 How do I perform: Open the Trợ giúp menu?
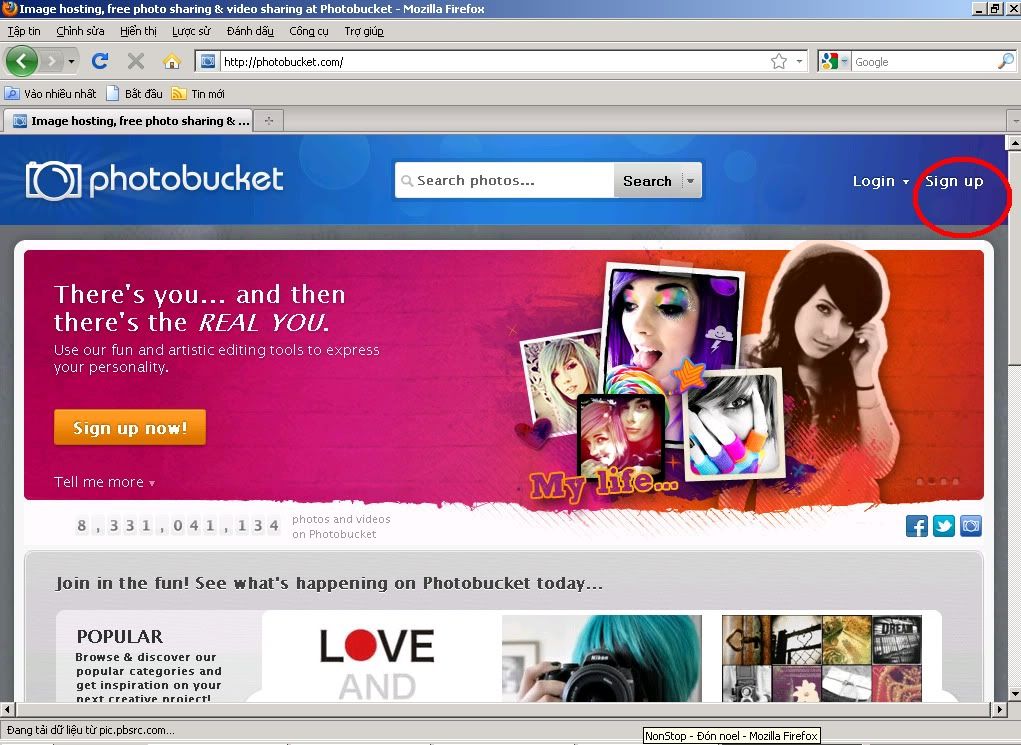tap(364, 31)
